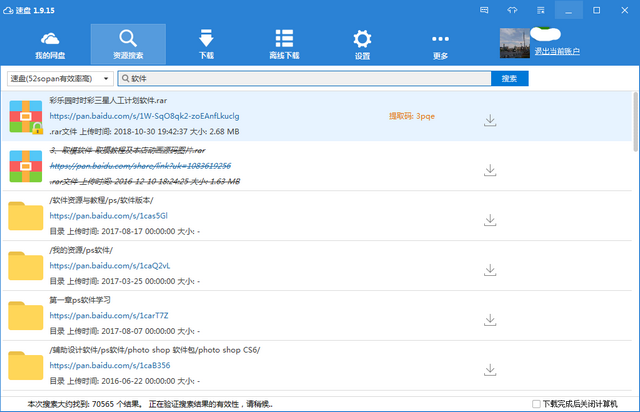Viewport: 640px width, 412px height.
Task: Download the photo shop CS6 folder result
Action: [490, 370]
